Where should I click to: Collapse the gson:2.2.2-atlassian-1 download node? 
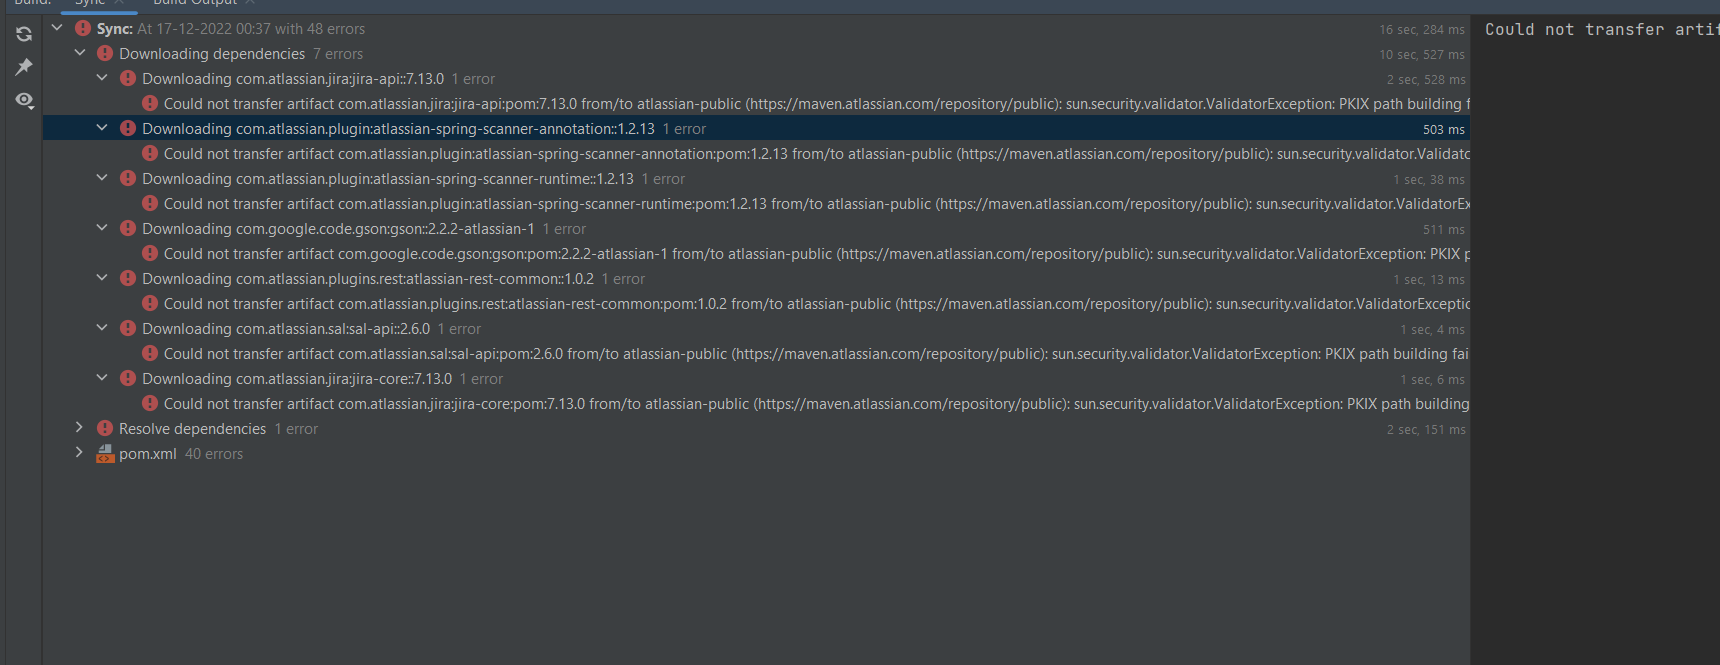(x=102, y=228)
